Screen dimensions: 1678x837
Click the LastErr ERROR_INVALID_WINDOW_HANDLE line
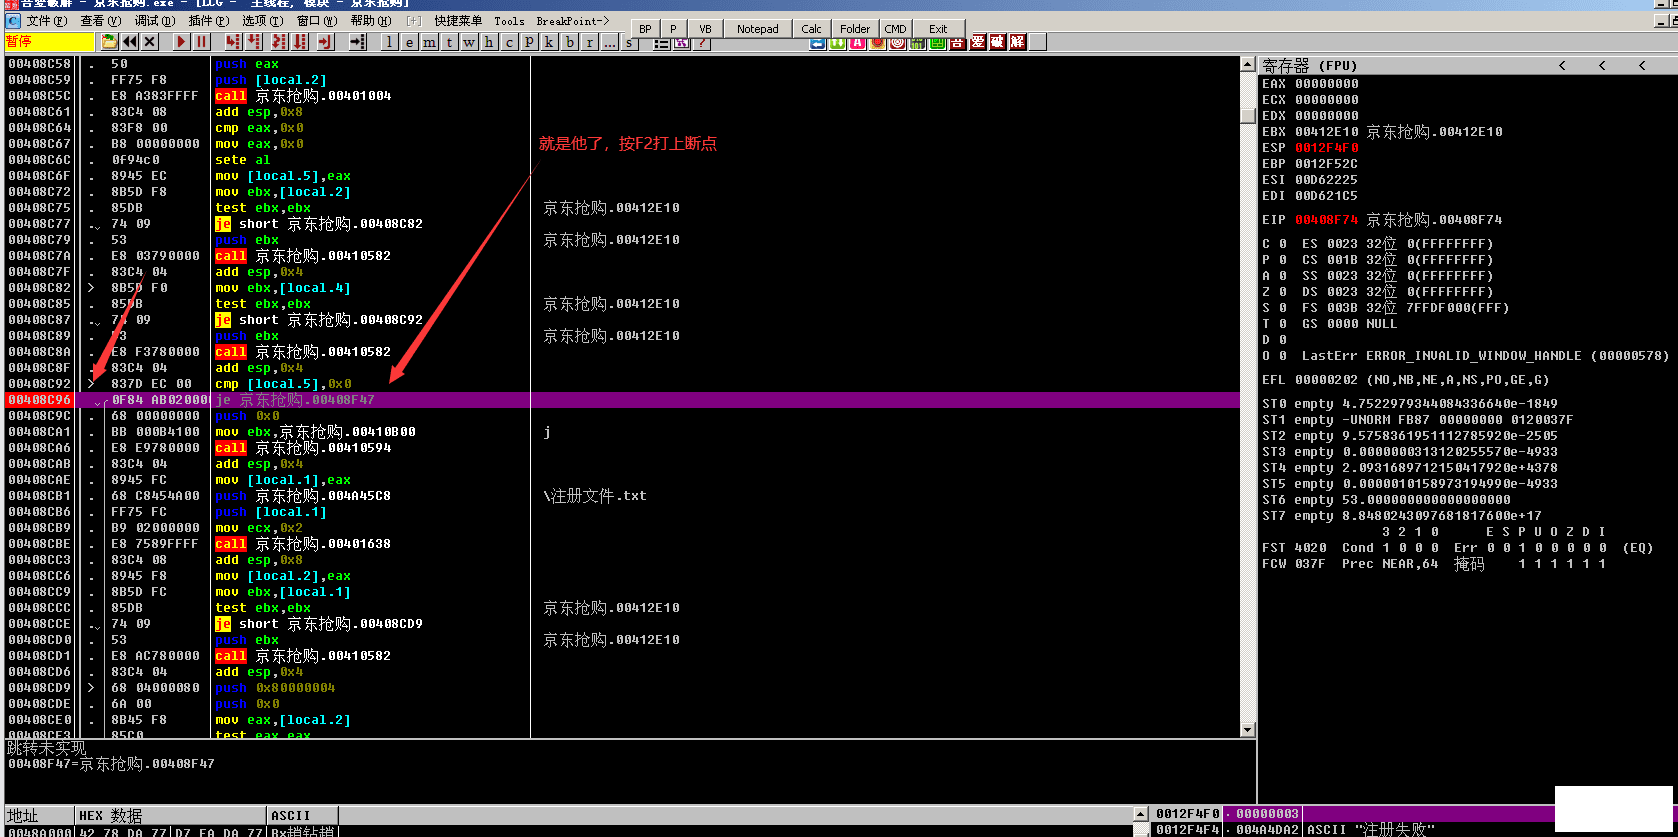[1485, 356]
